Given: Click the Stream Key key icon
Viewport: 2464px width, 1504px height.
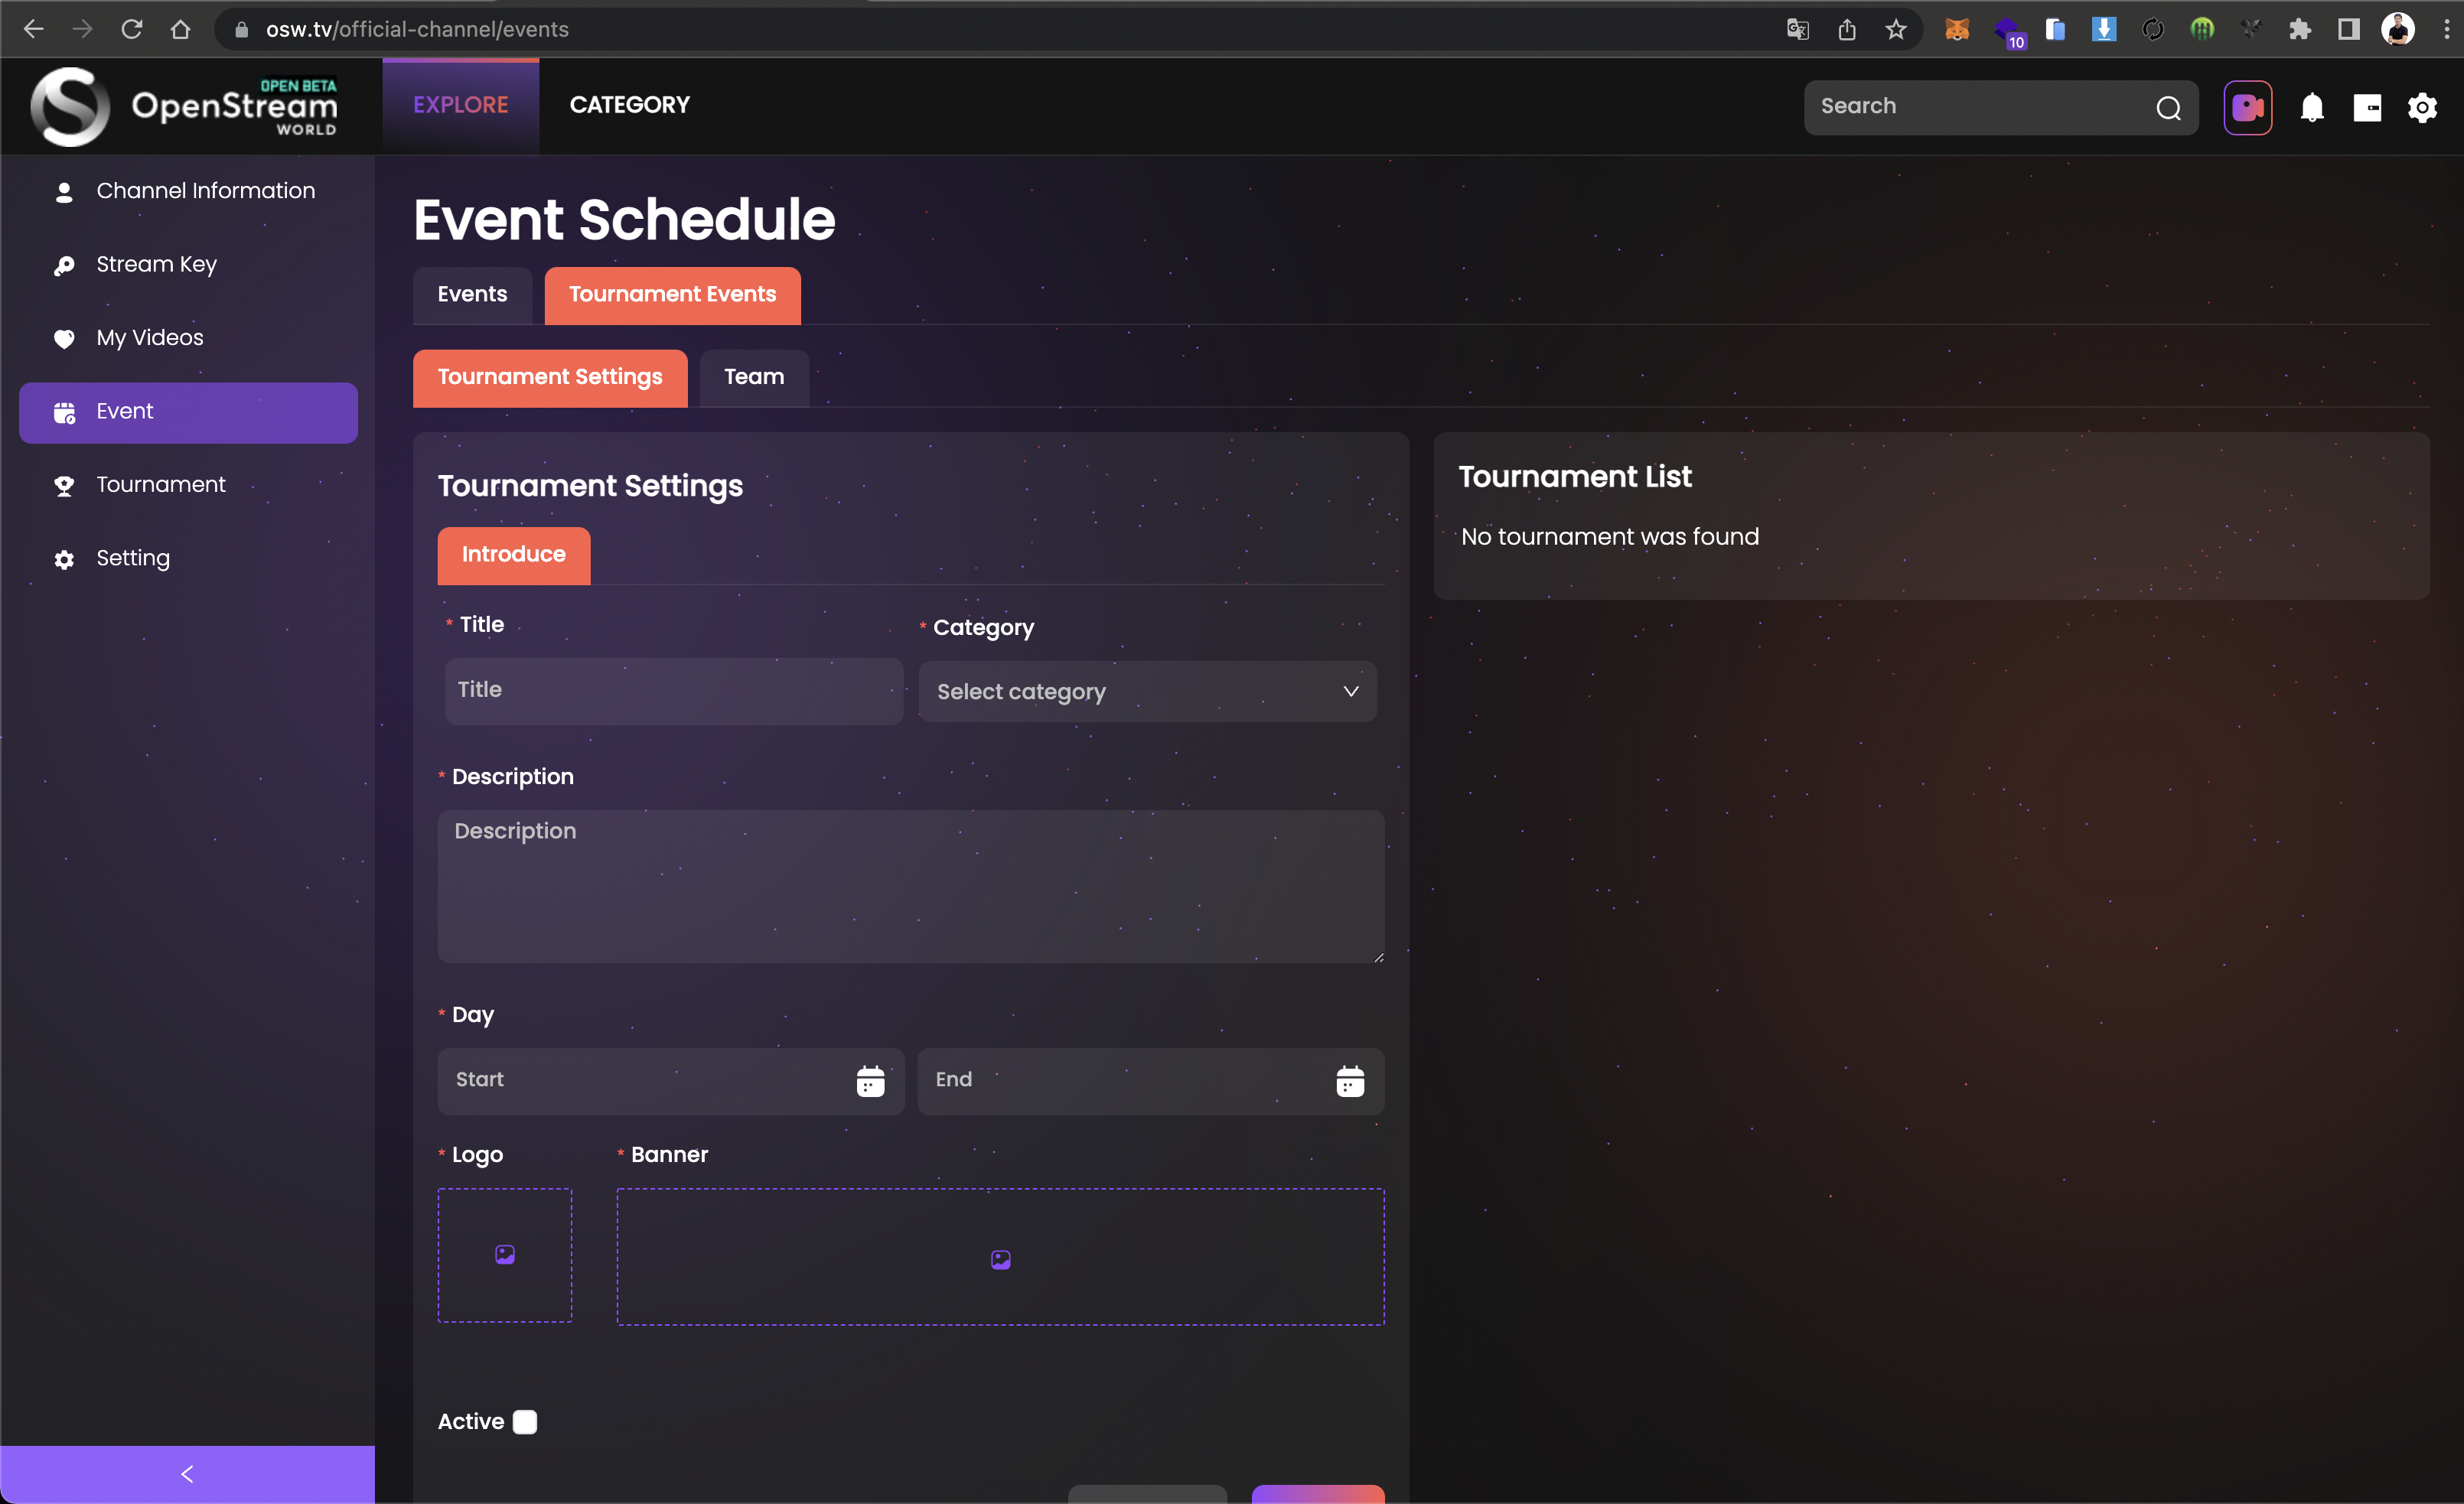Looking at the screenshot, I should pyautogui.click(x=64, y=265).
